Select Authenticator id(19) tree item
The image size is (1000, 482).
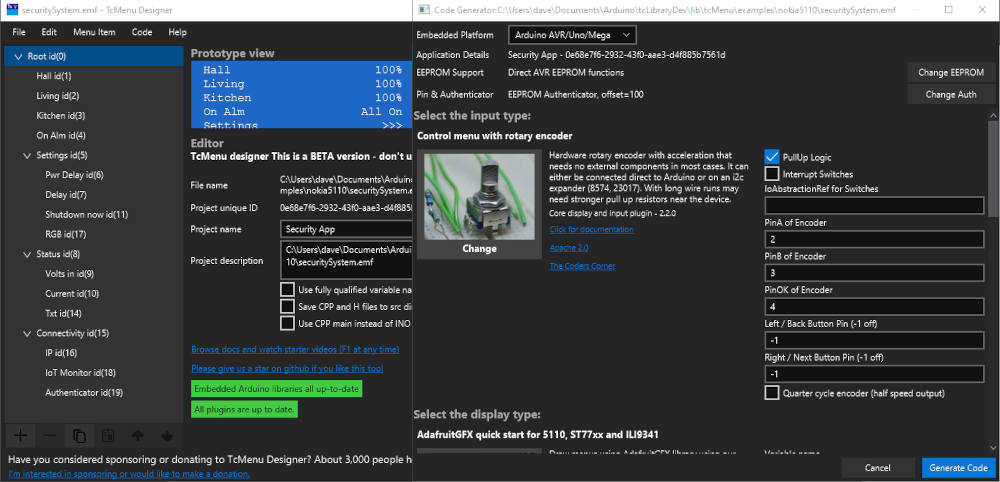(84, 393)
